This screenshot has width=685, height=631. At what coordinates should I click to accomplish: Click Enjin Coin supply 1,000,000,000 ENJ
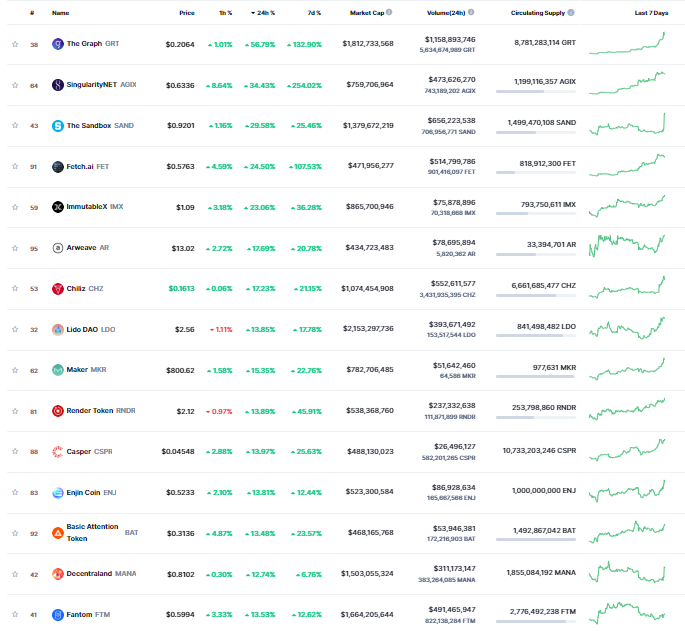click(x=544, y=491)
